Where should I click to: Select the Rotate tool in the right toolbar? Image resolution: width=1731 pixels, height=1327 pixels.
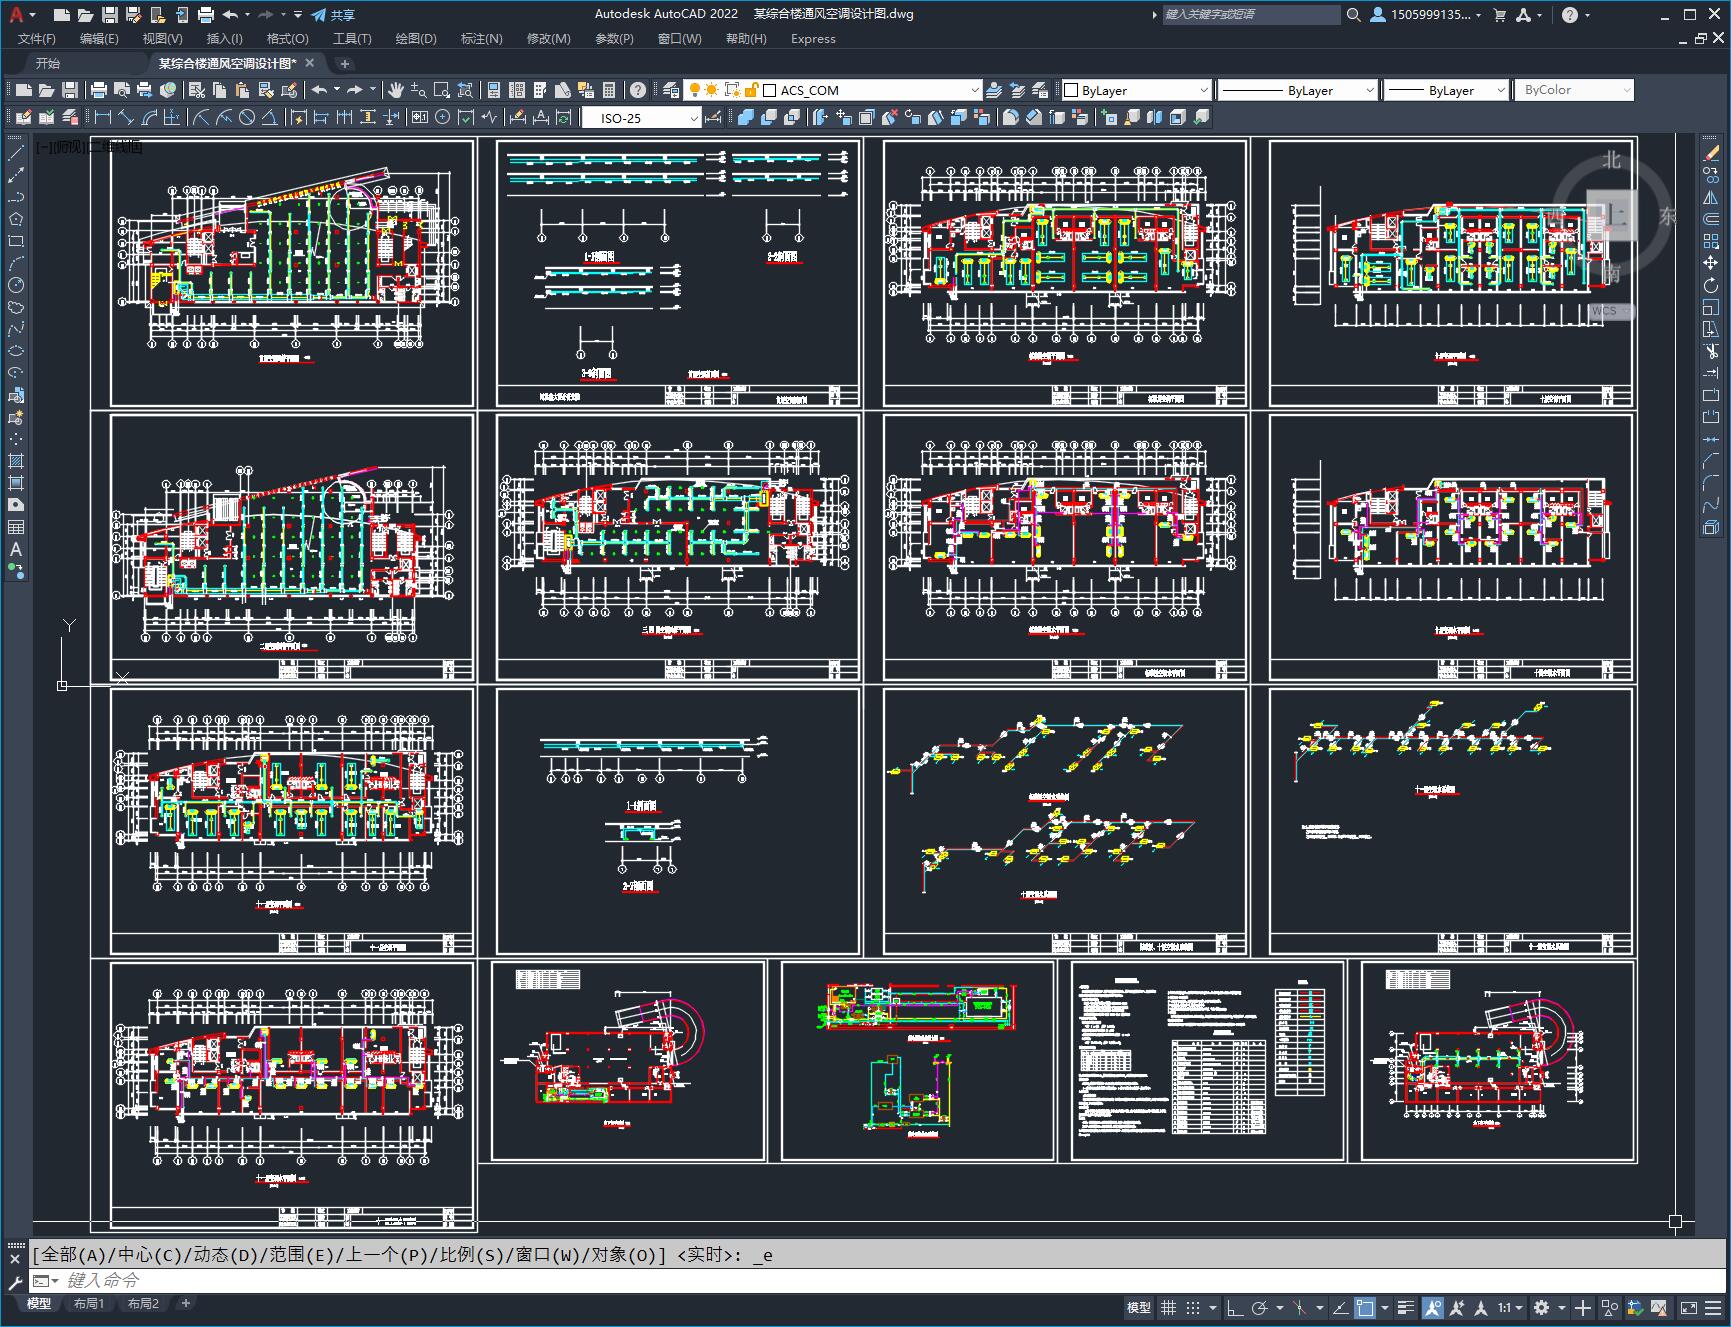[x=1711, y=285]
